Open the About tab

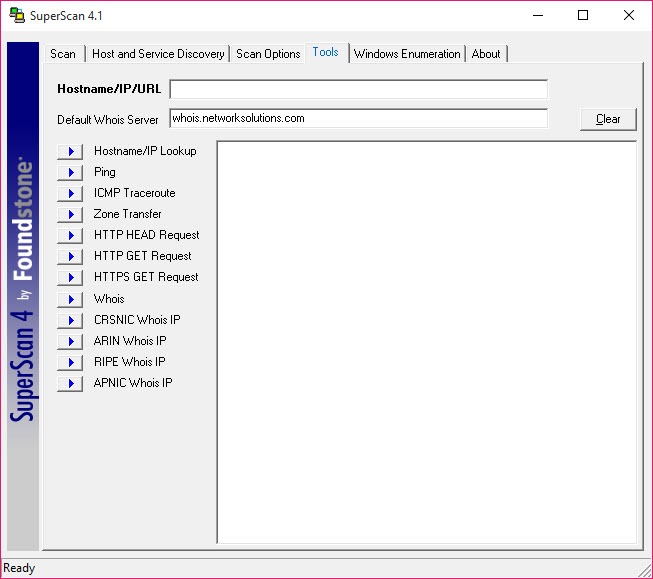click(x=486, y=54)
